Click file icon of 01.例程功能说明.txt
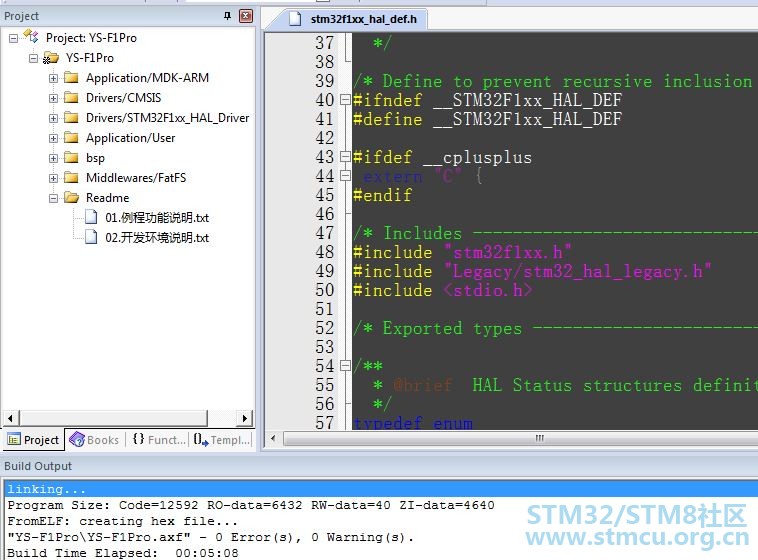This screenshot has height=560, width=758. point(91,217)
